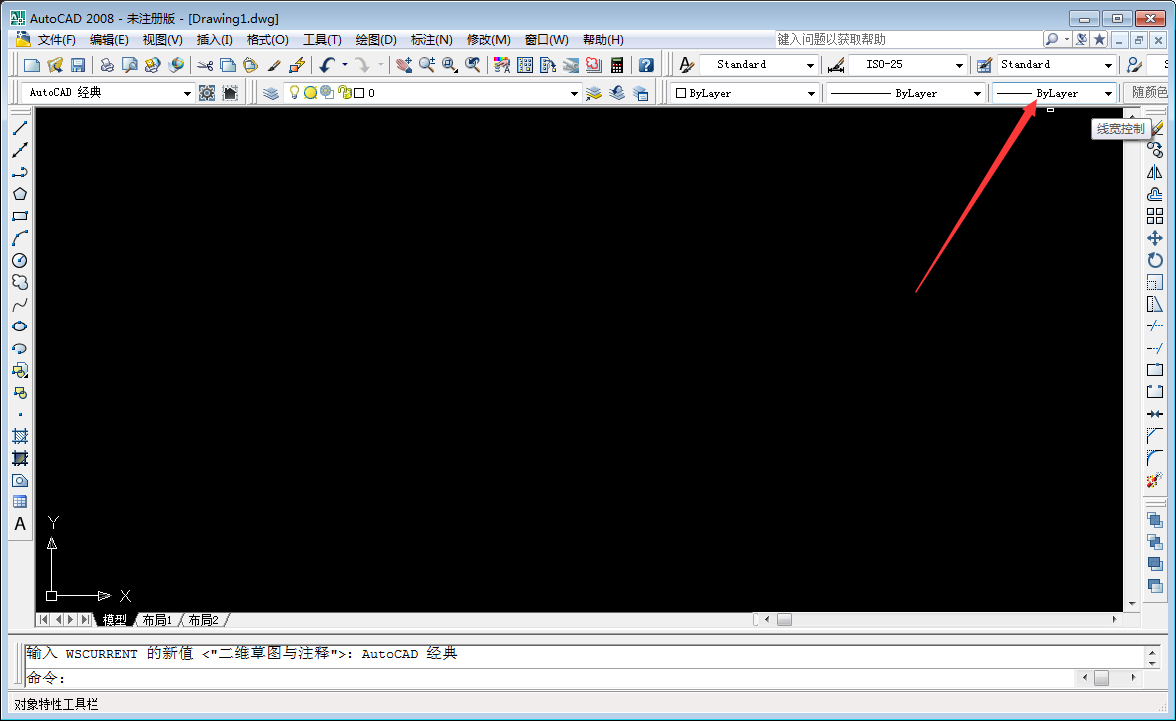Expand the AutoCAD 经典 workspace dropdown
This screenshot has height=721, width=1176.
tap(187, 92)
